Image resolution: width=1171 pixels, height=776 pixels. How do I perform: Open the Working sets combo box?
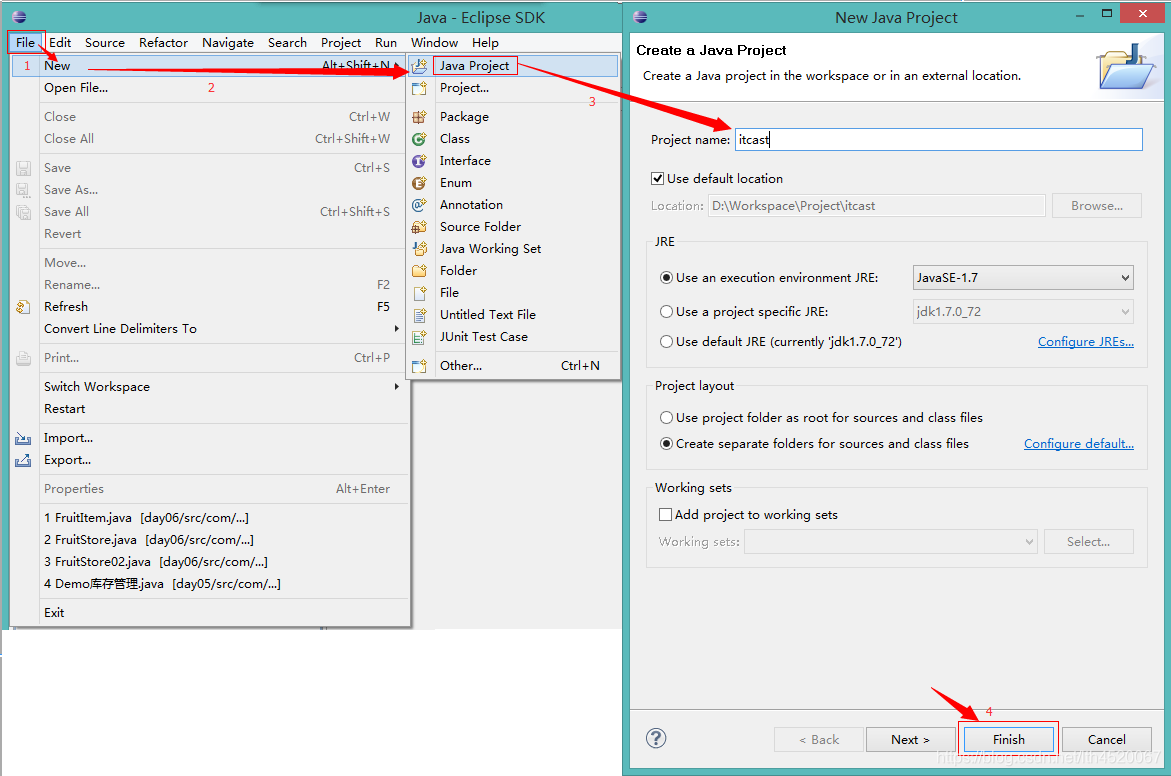pyautogui.click(x=891, y=541)
